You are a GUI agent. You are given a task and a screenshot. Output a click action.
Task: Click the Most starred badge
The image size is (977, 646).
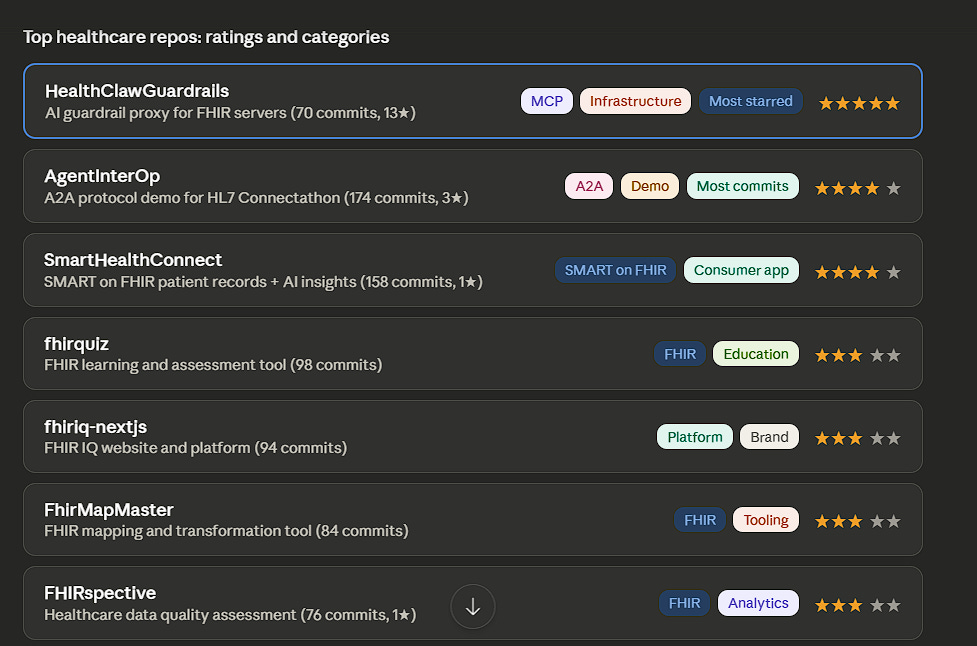[750, 101]
